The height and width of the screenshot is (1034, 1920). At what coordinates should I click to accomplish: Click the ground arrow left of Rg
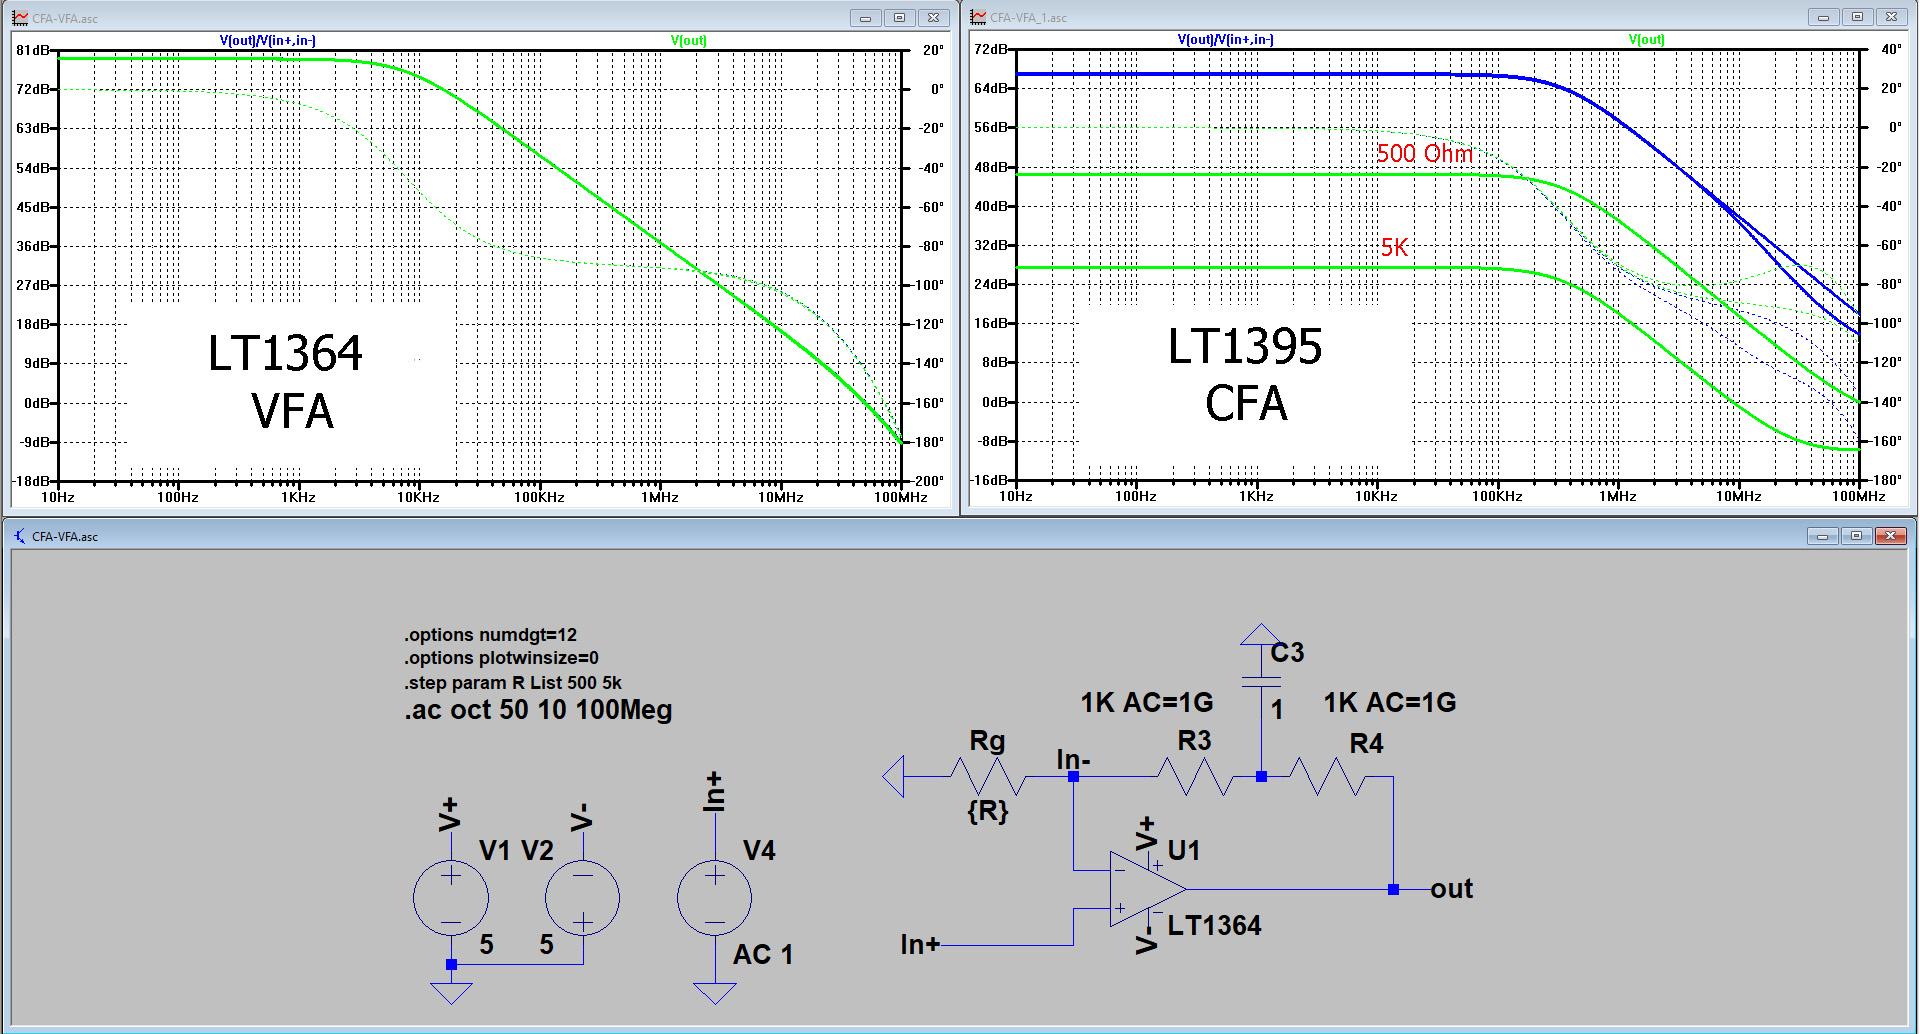coord(893,776)
